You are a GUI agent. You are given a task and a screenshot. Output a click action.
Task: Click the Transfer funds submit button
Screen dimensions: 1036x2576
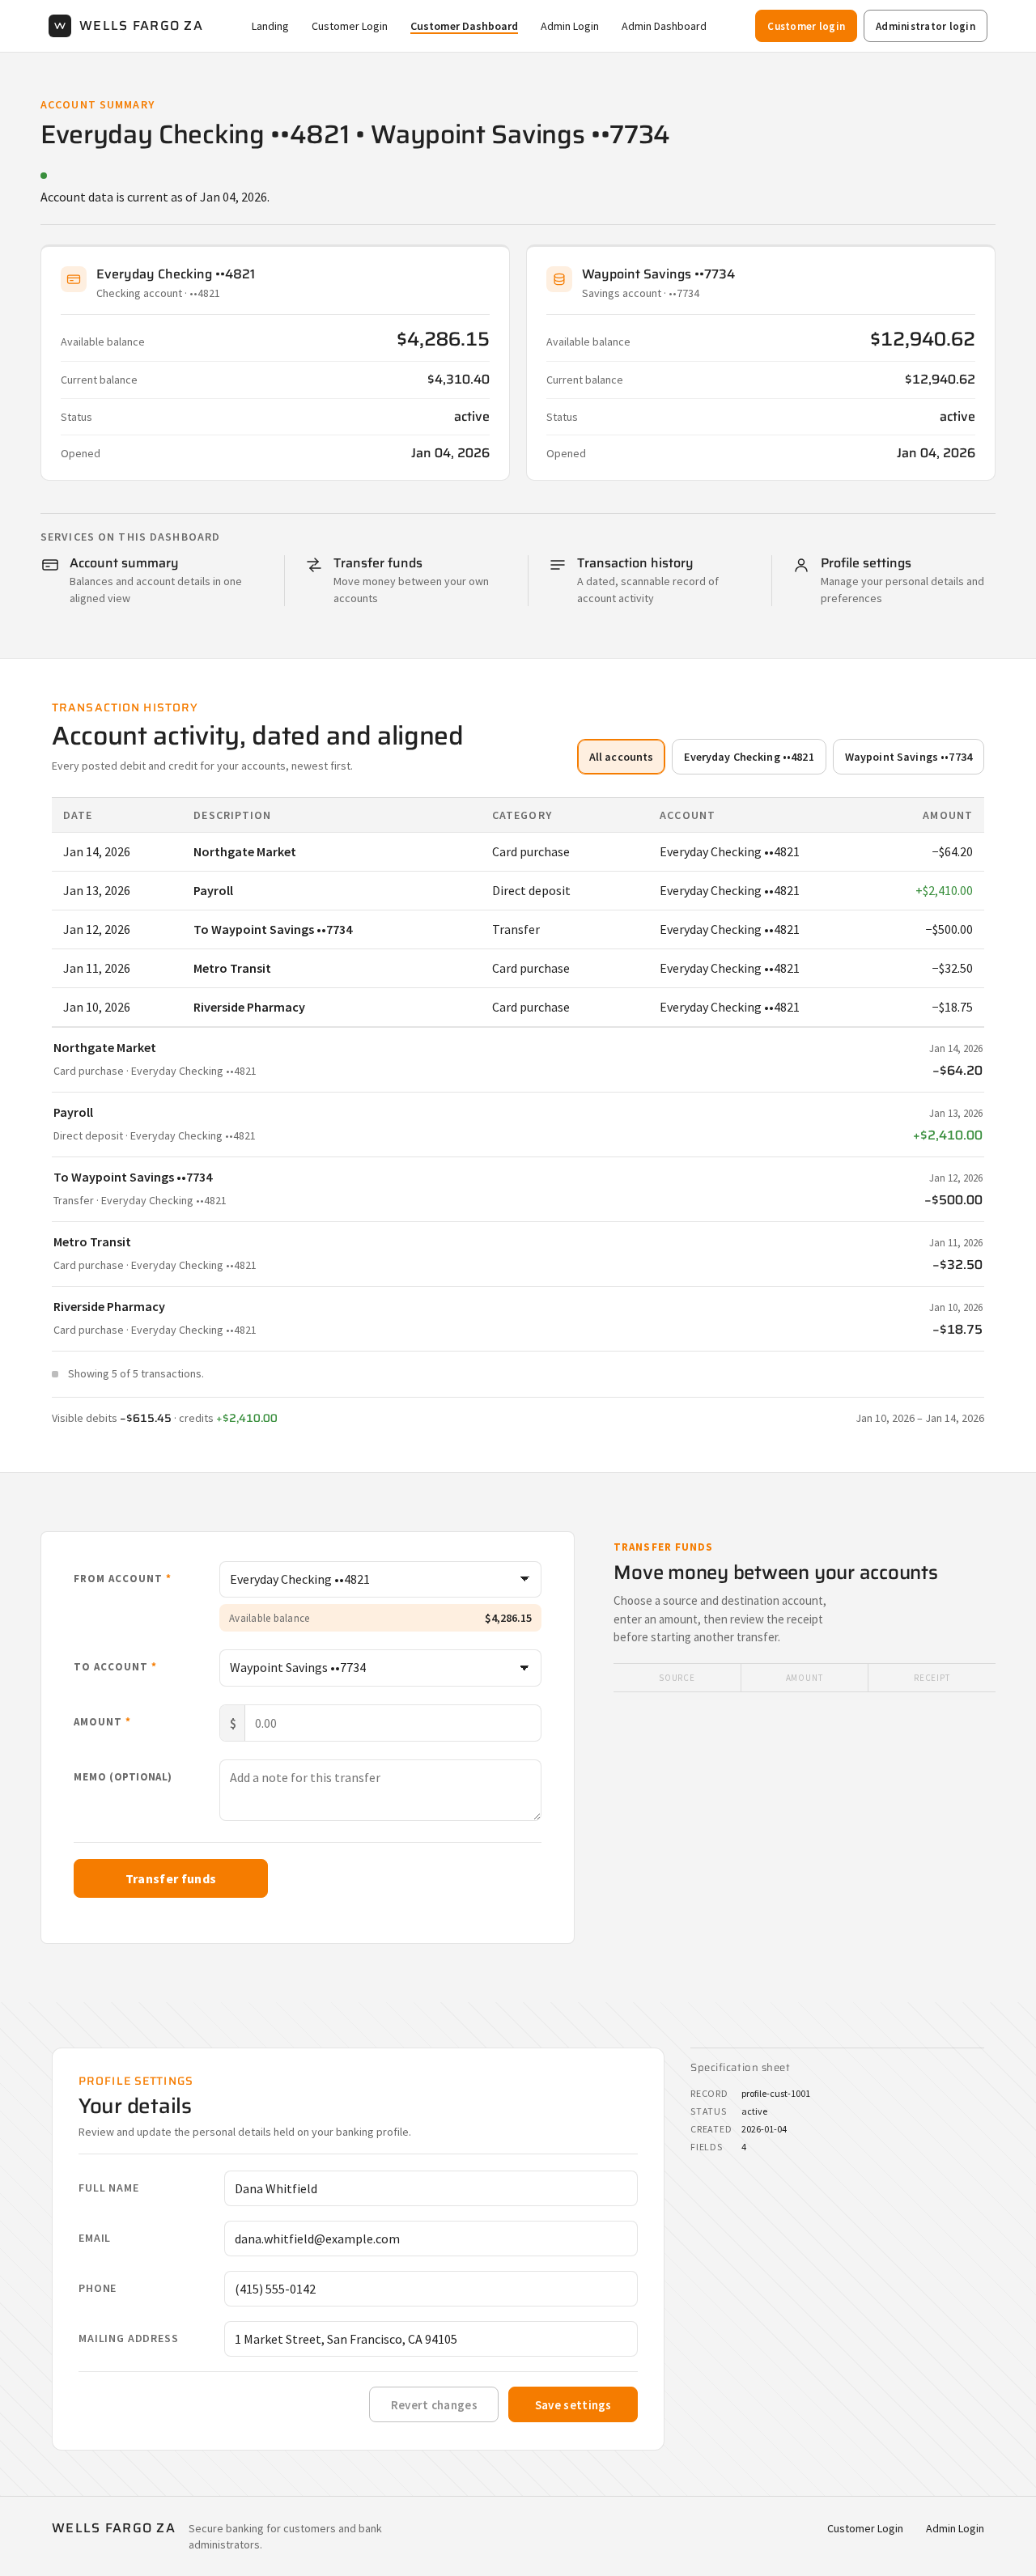point(171,1878)
